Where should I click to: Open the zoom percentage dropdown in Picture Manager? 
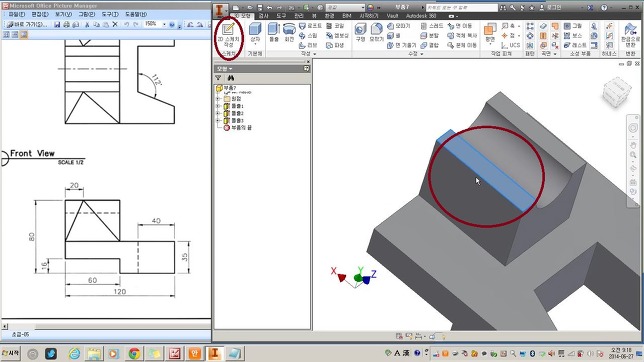[164, 25]
